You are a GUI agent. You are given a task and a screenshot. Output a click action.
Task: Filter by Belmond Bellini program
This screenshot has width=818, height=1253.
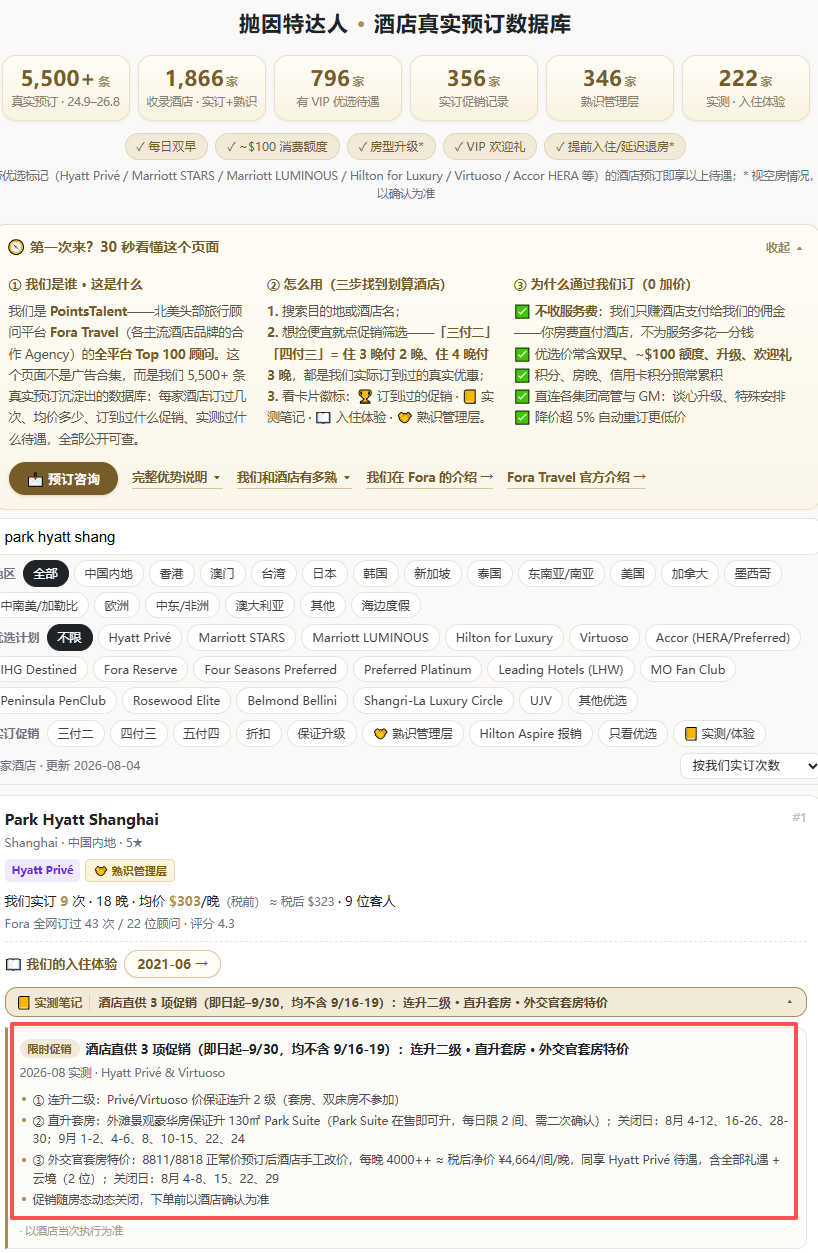pyautogui.click(x=292, y=701)
